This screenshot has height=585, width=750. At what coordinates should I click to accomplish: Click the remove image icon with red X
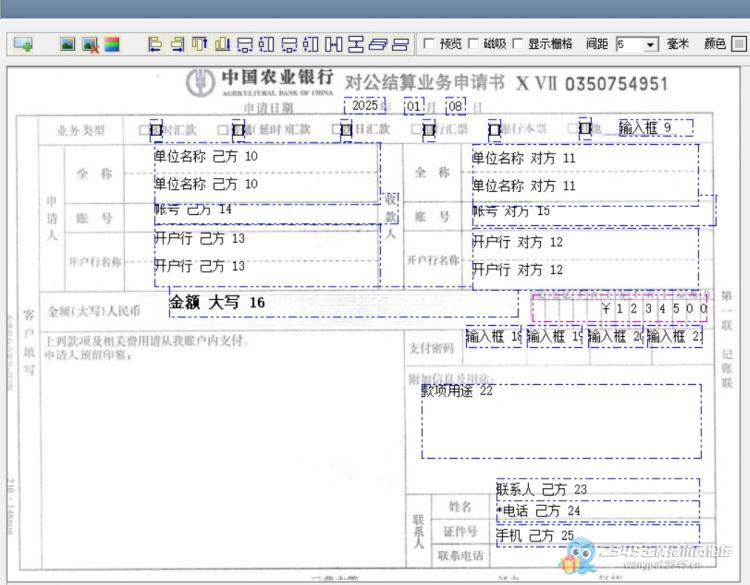coord(90,44)
